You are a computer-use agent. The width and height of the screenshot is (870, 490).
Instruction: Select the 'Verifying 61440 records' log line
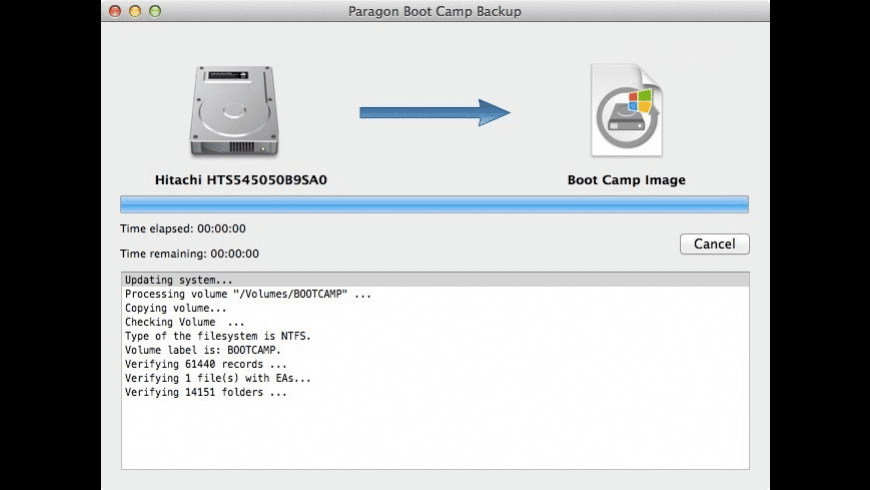[x=435, y=364]
